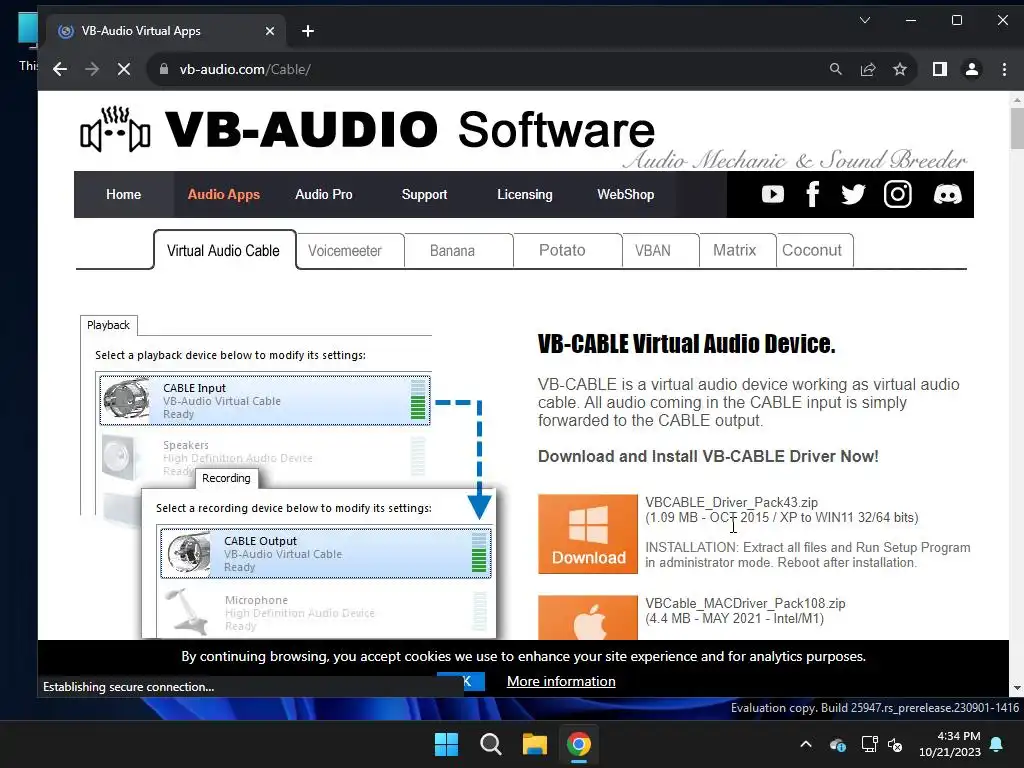Open the Support menu item
1024x768 pixels.
pos(424,195)
